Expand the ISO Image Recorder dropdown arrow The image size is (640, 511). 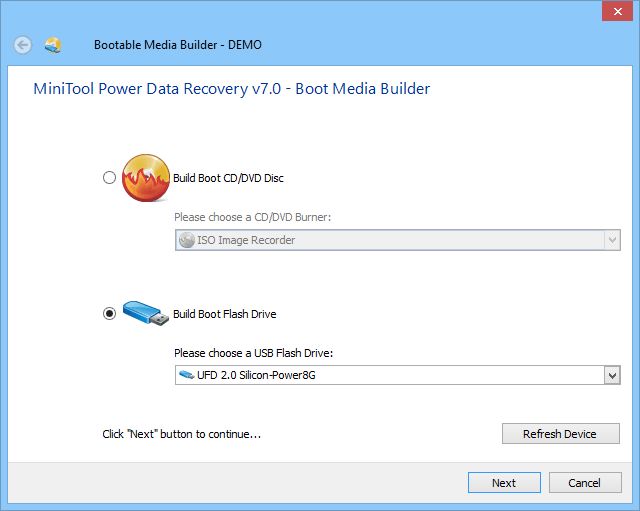click(x=612, y=240)
